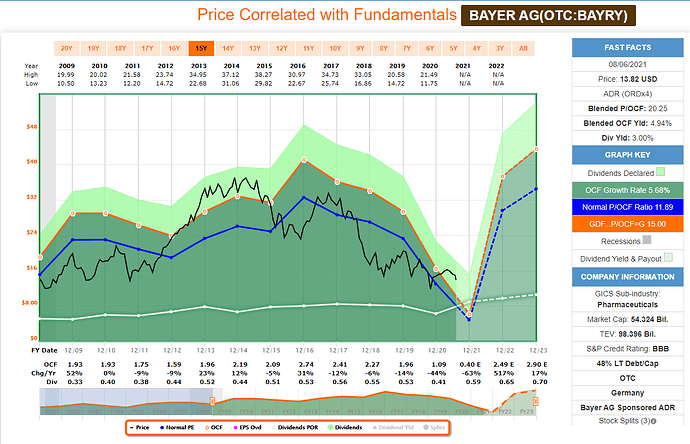Select the 17Y time range tab
Screen dimensions: 690x444
pyautogui.click(x=147, y=48)
